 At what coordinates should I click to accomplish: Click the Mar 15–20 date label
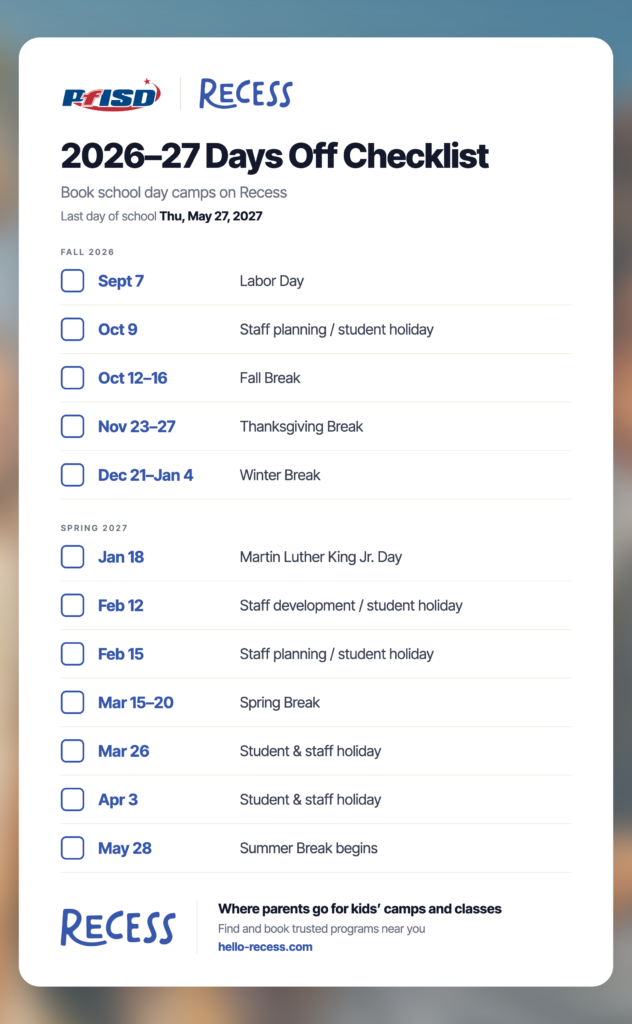coord(136,703)
